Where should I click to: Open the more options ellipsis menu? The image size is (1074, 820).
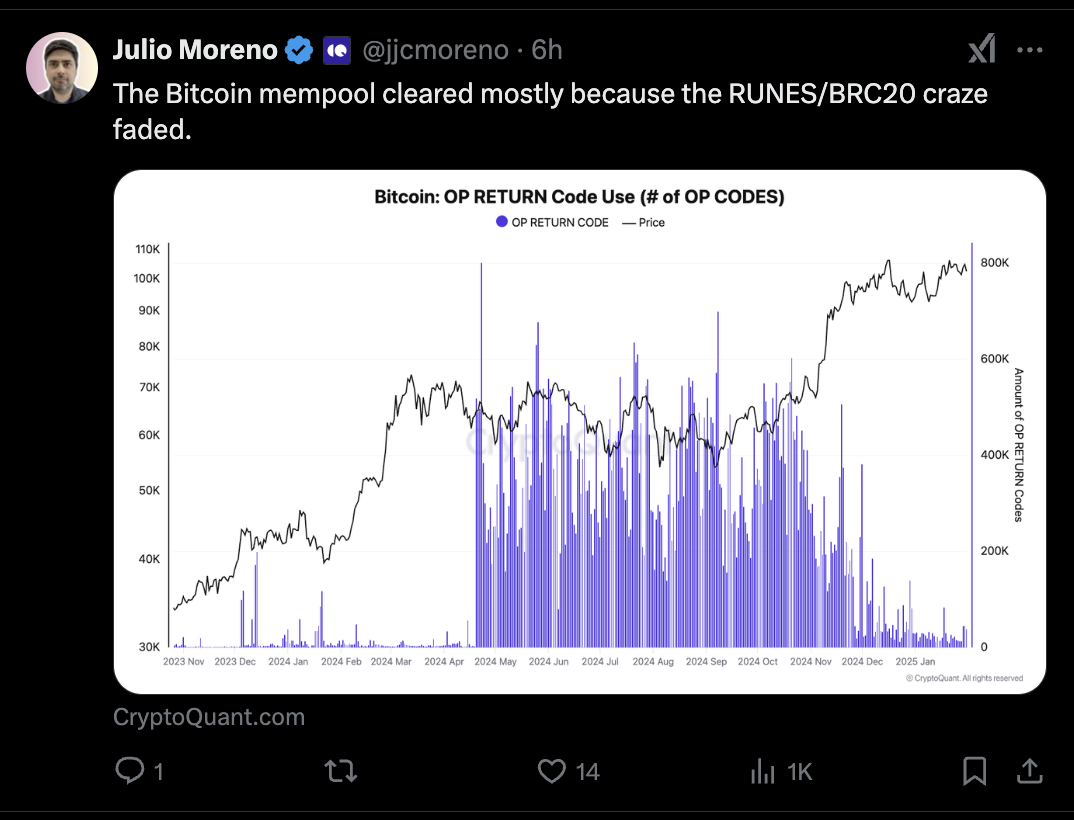point(1030,48)
